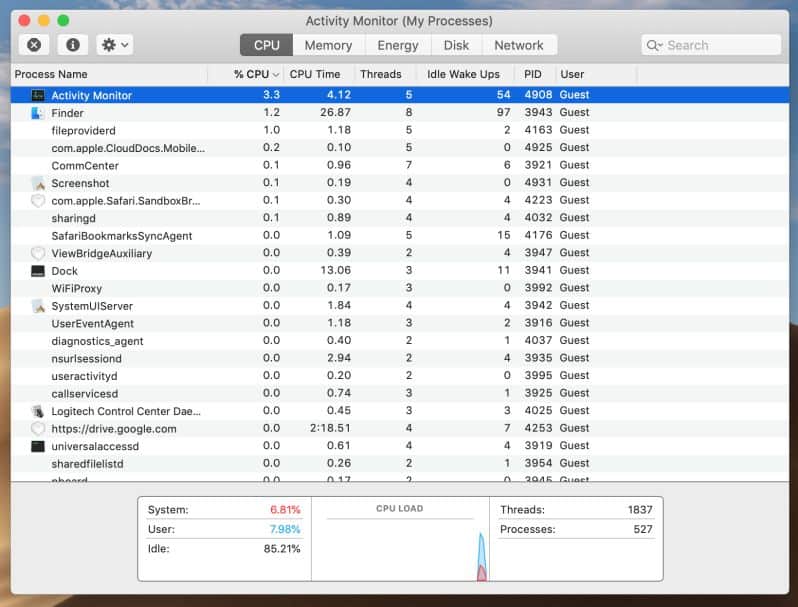Click the Dock process name

point(65,271)
